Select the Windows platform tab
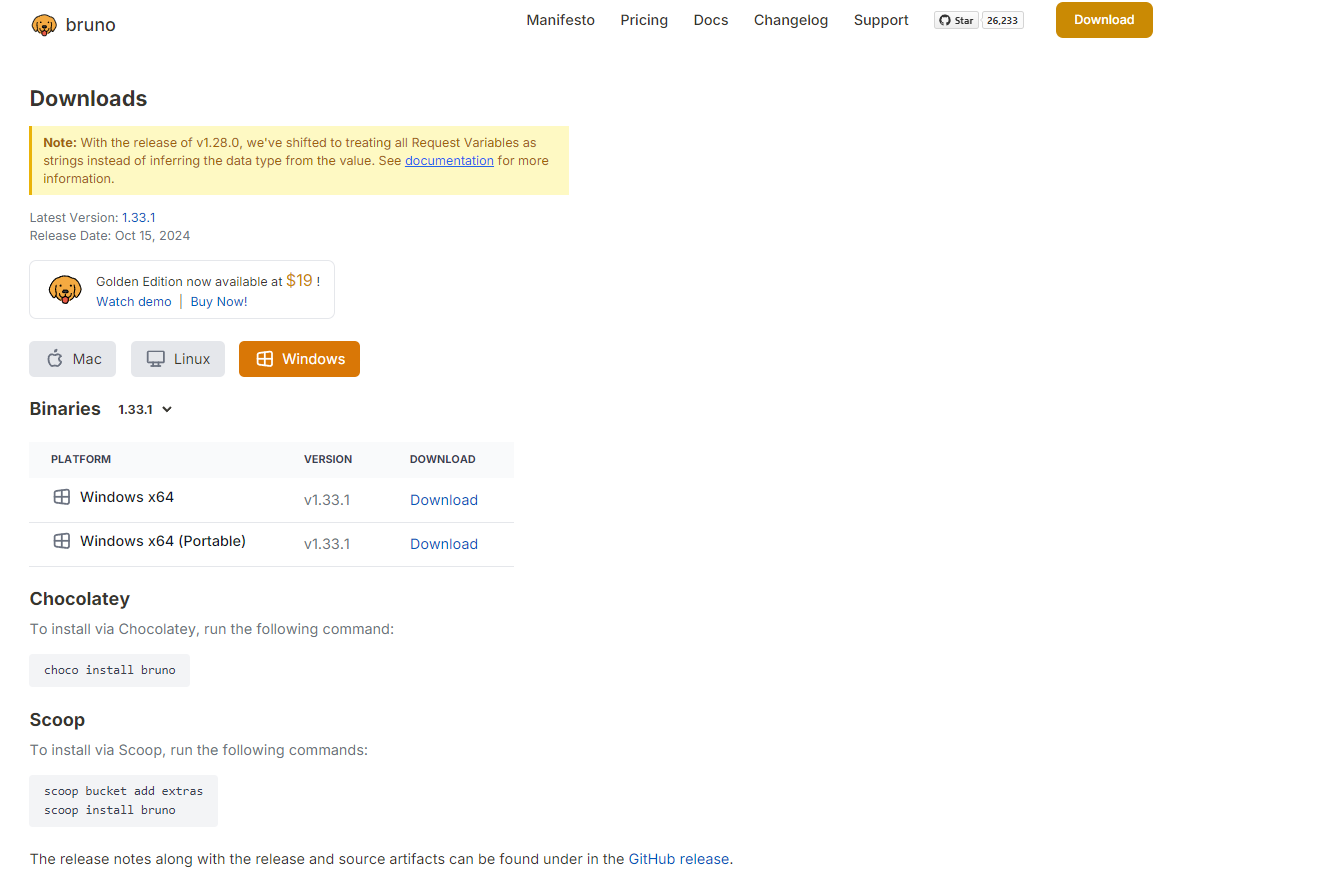 299,359
